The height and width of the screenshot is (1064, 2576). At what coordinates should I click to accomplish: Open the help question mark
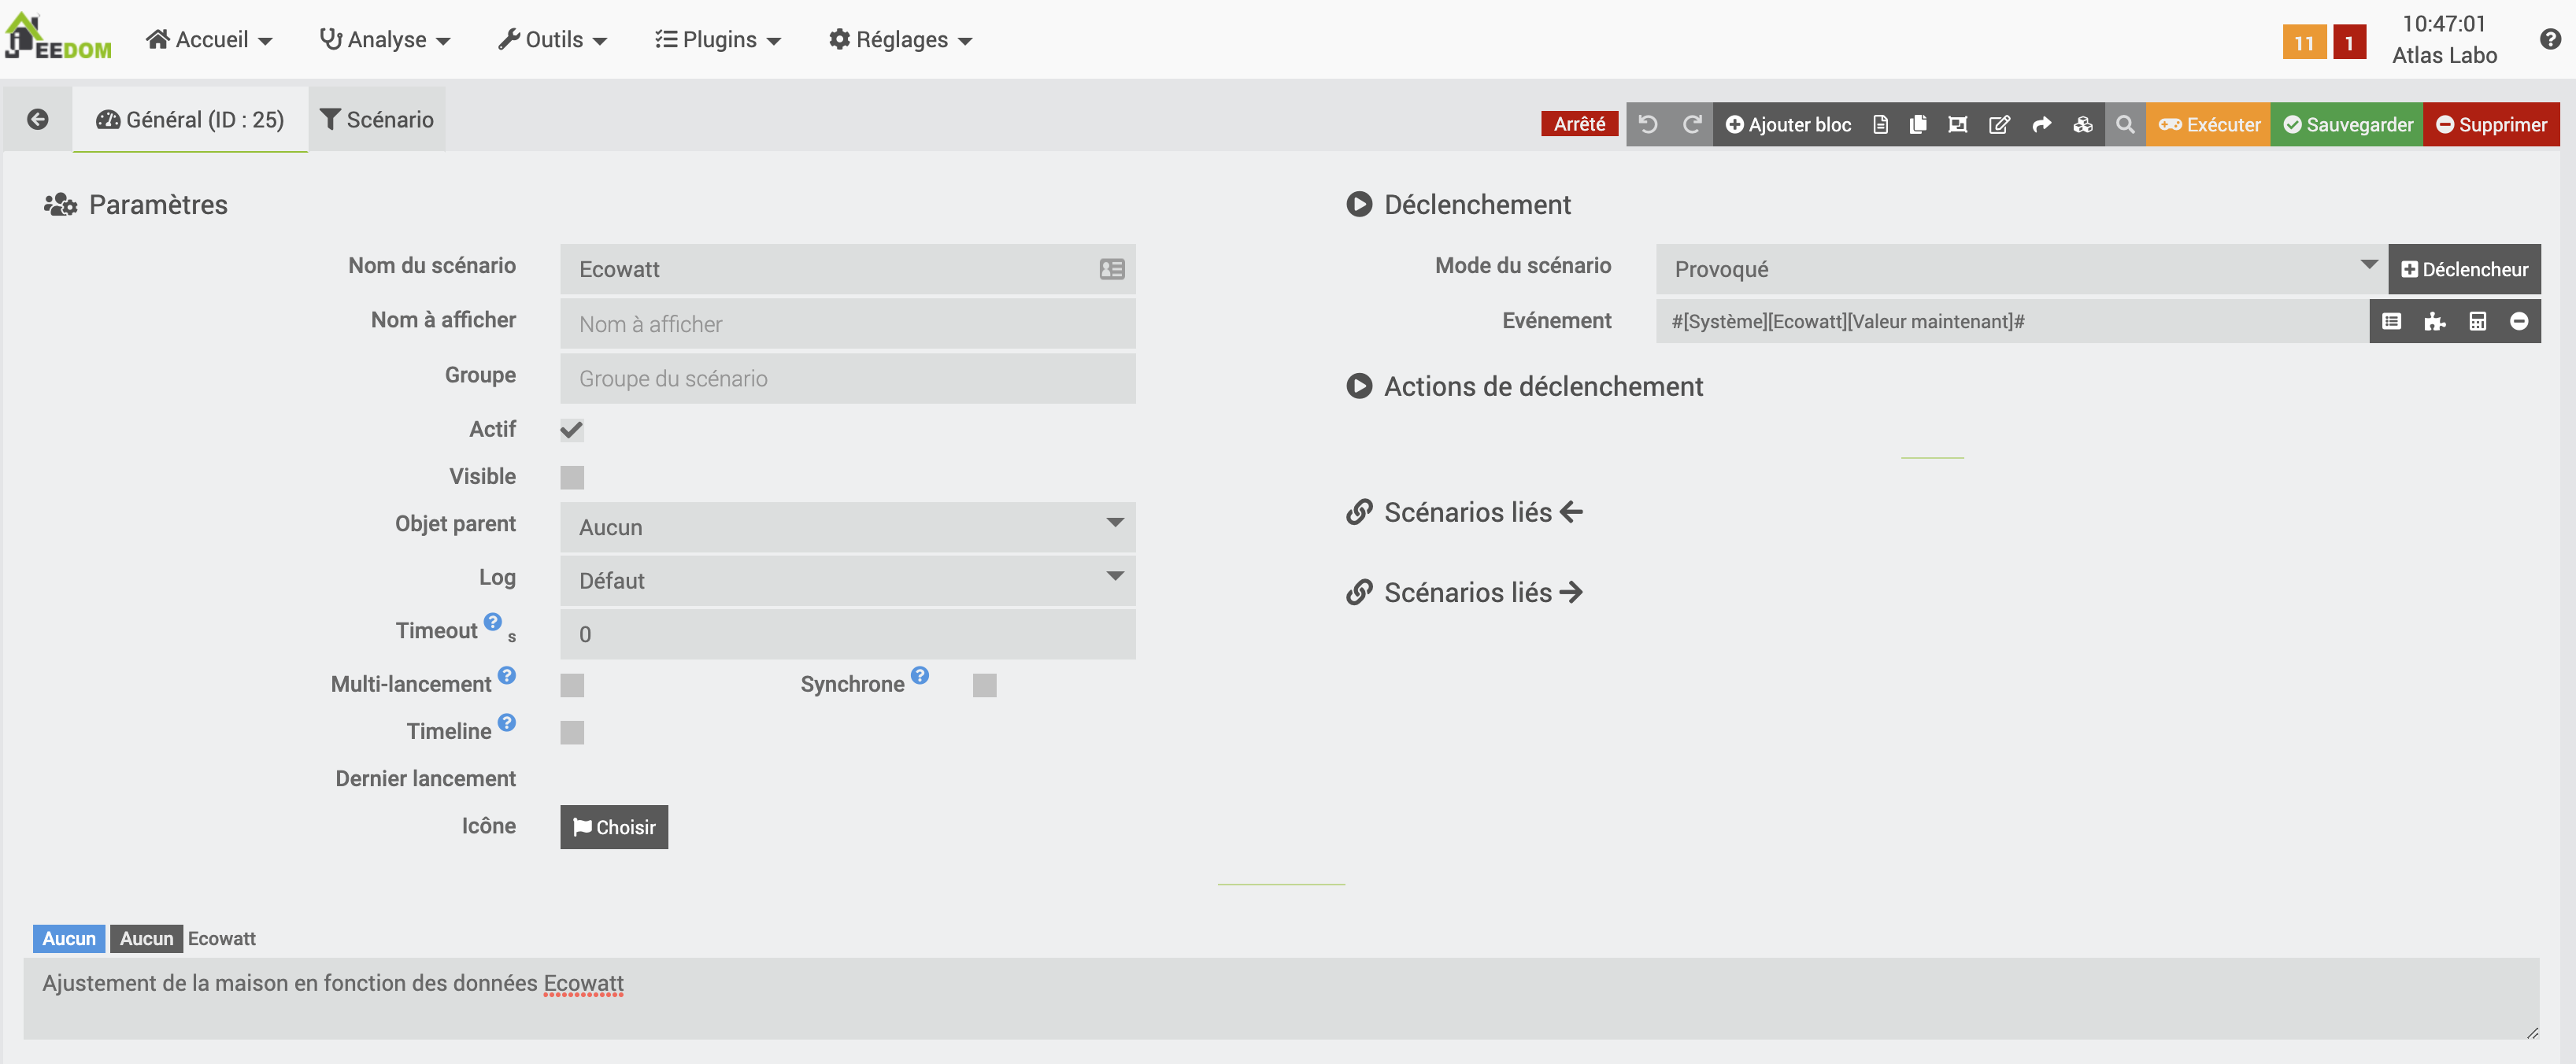tap(2550, 39)
